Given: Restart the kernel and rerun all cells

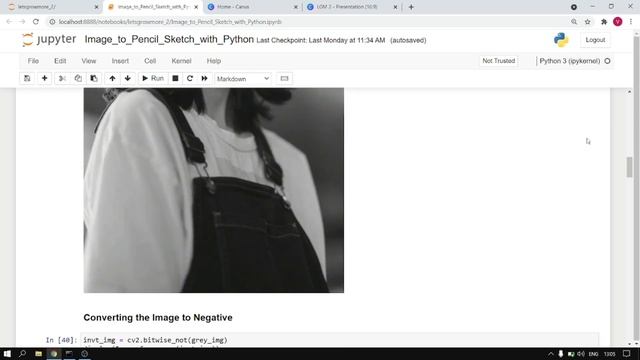Looking at the screenshot, I should coord(204,78).
